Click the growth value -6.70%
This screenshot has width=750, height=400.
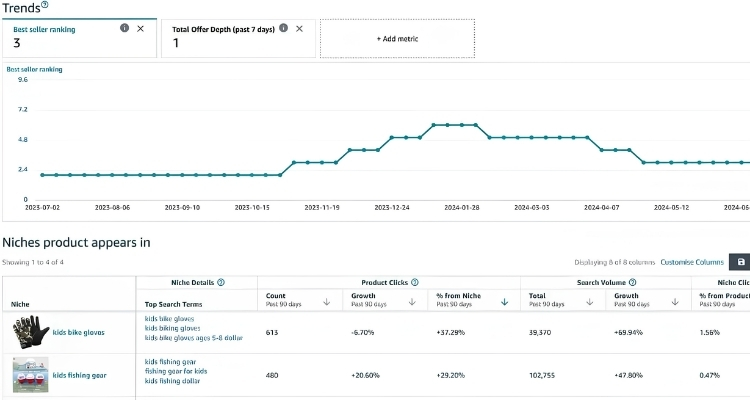[x=363, y=333]
